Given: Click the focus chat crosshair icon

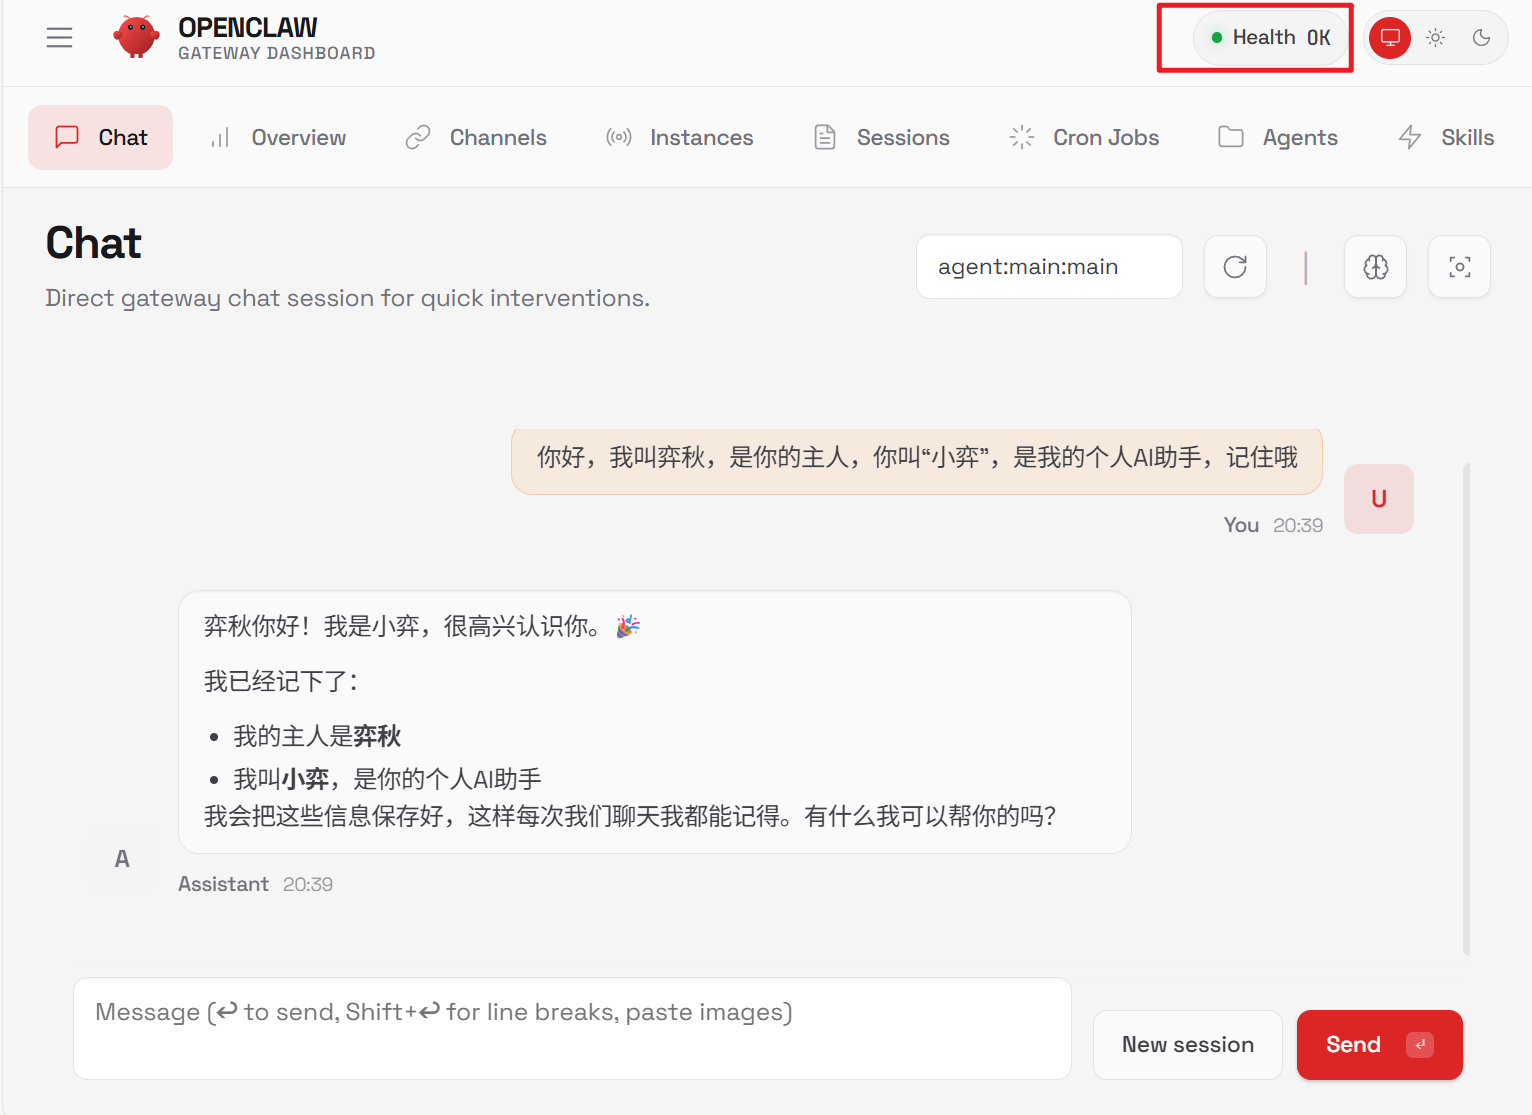Looking at the screenshot, I should tap(1459, 267).
